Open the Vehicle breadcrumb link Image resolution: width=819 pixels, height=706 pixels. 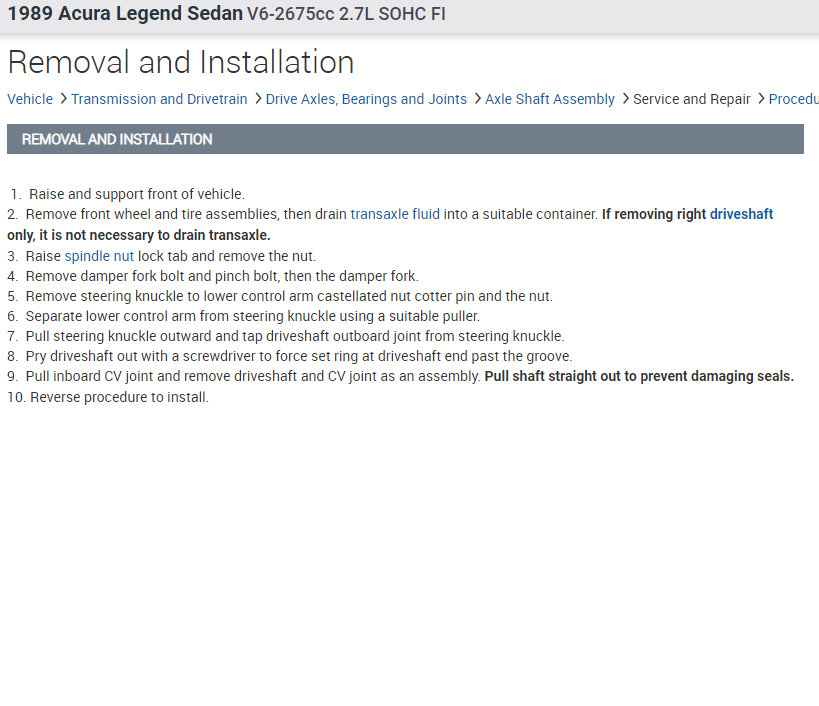click(x=30, y=99)
